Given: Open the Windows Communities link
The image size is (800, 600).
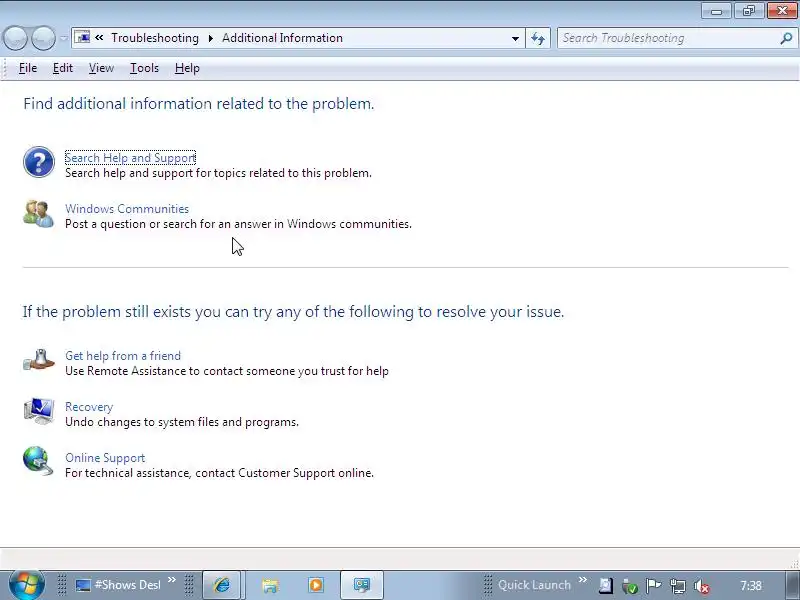Looking at the screenshot, I should (127, 209).
